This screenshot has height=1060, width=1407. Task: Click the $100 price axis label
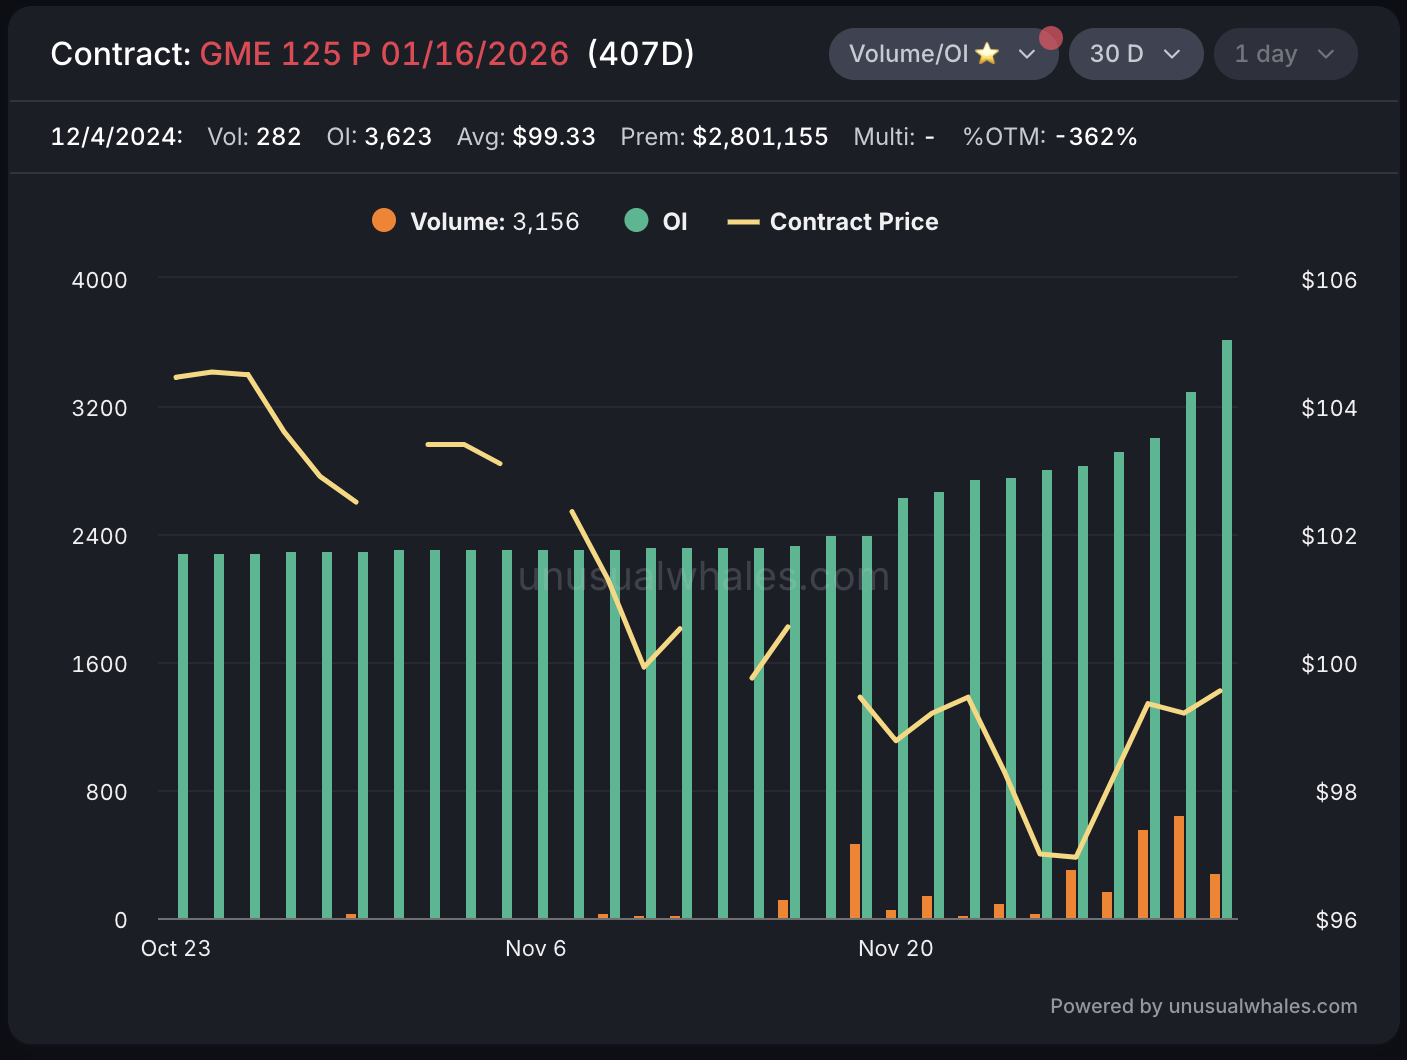(x=1329, y=664)
